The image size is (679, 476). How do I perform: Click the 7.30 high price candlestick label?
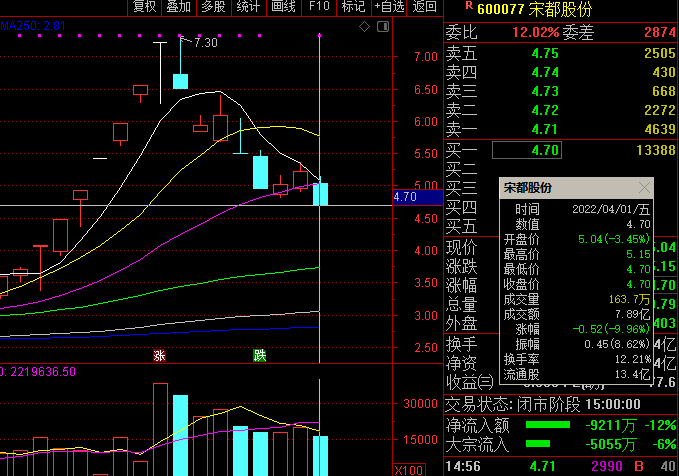click(205, 43)
